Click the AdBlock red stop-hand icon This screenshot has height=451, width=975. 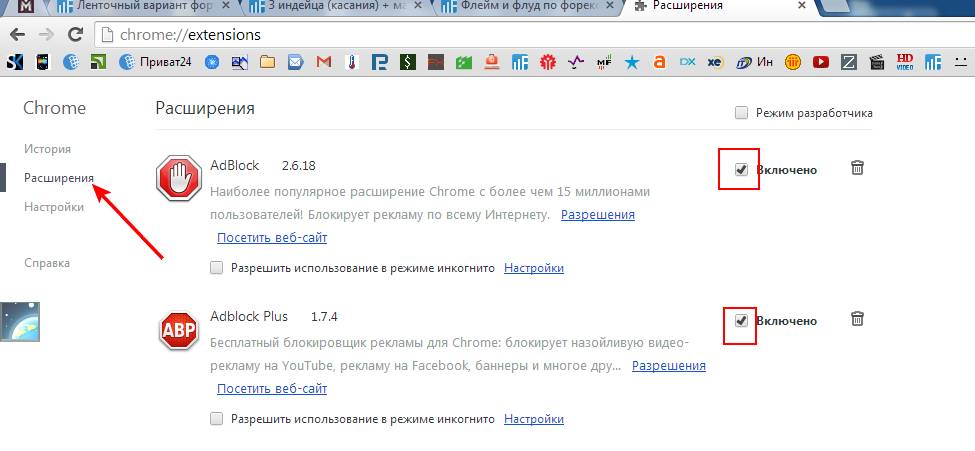178,180
